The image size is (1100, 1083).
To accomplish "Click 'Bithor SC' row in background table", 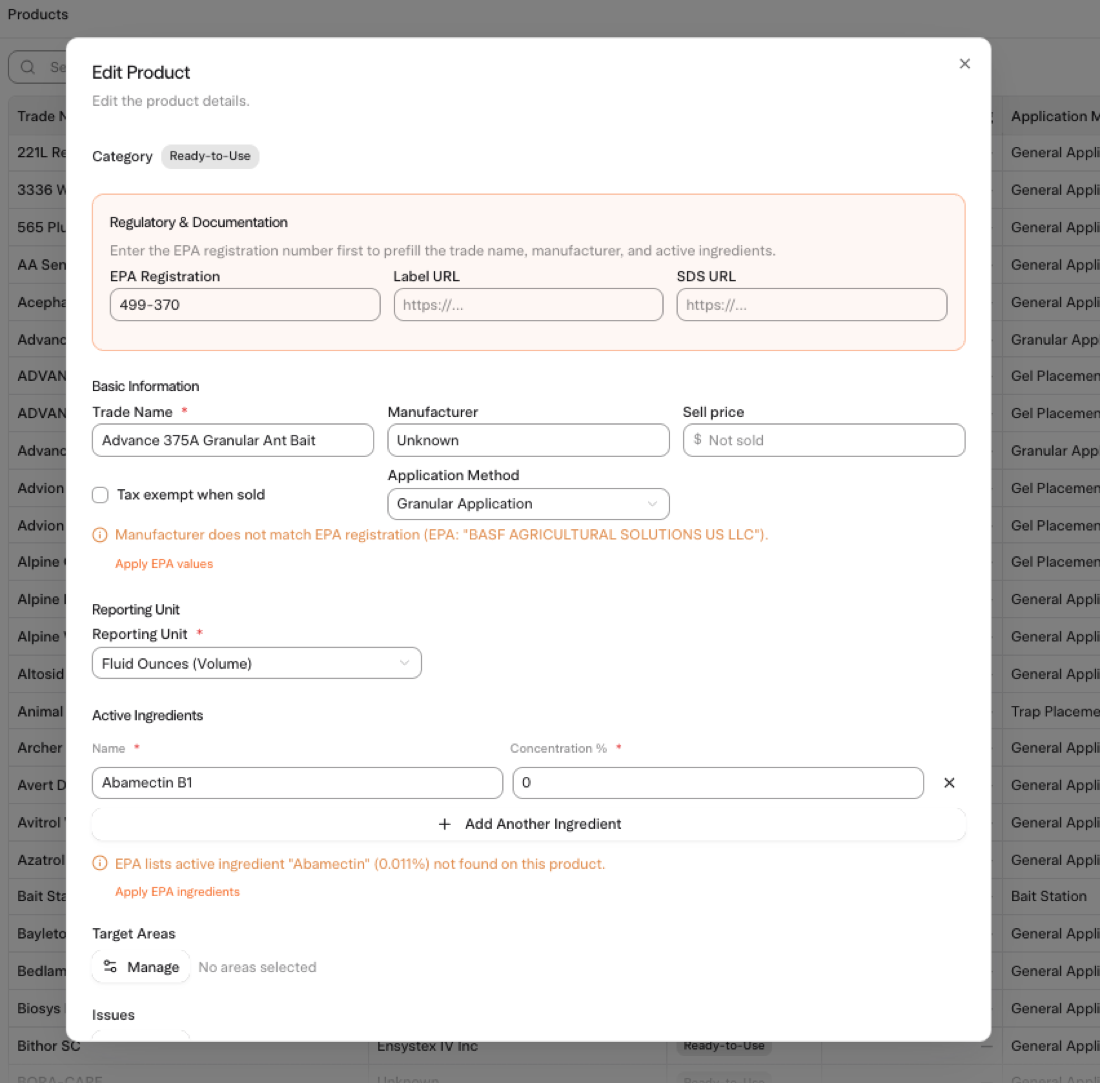I will point(48,1046).
